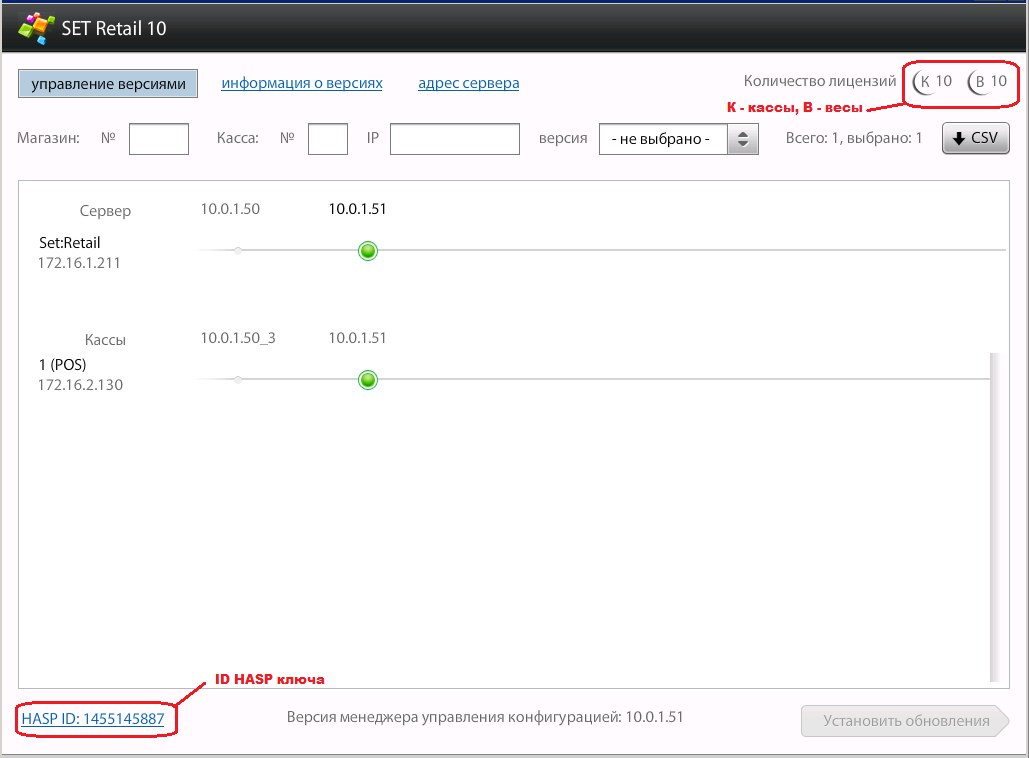Open the HASP ID: 1455145887 link
Viewport: 1029px width, 758px height.
(x=93, y=719)
